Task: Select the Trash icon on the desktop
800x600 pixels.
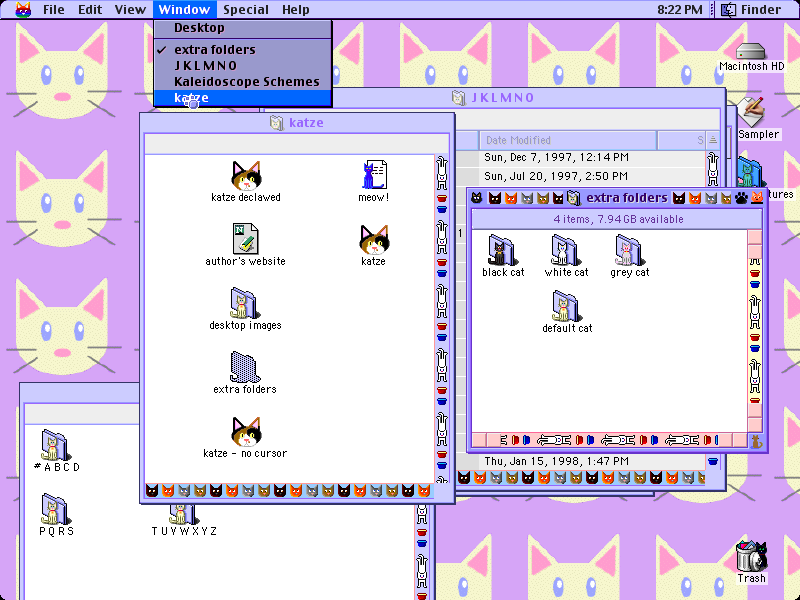Action: (751, 557)
